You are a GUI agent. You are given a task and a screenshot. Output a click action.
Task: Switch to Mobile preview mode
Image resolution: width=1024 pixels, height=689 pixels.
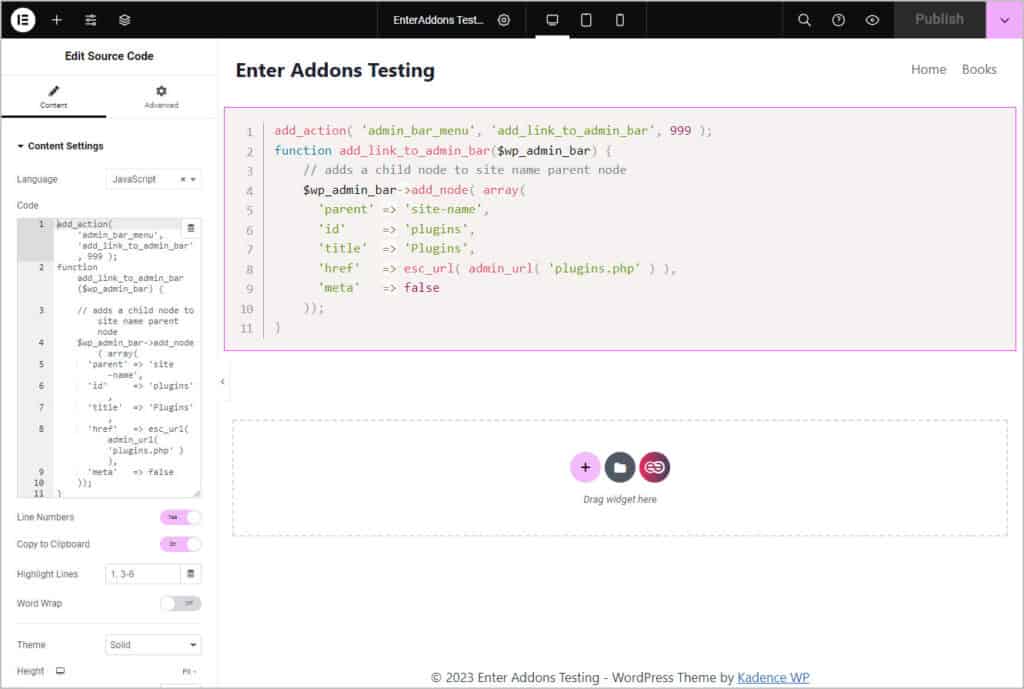click(620, 20)
